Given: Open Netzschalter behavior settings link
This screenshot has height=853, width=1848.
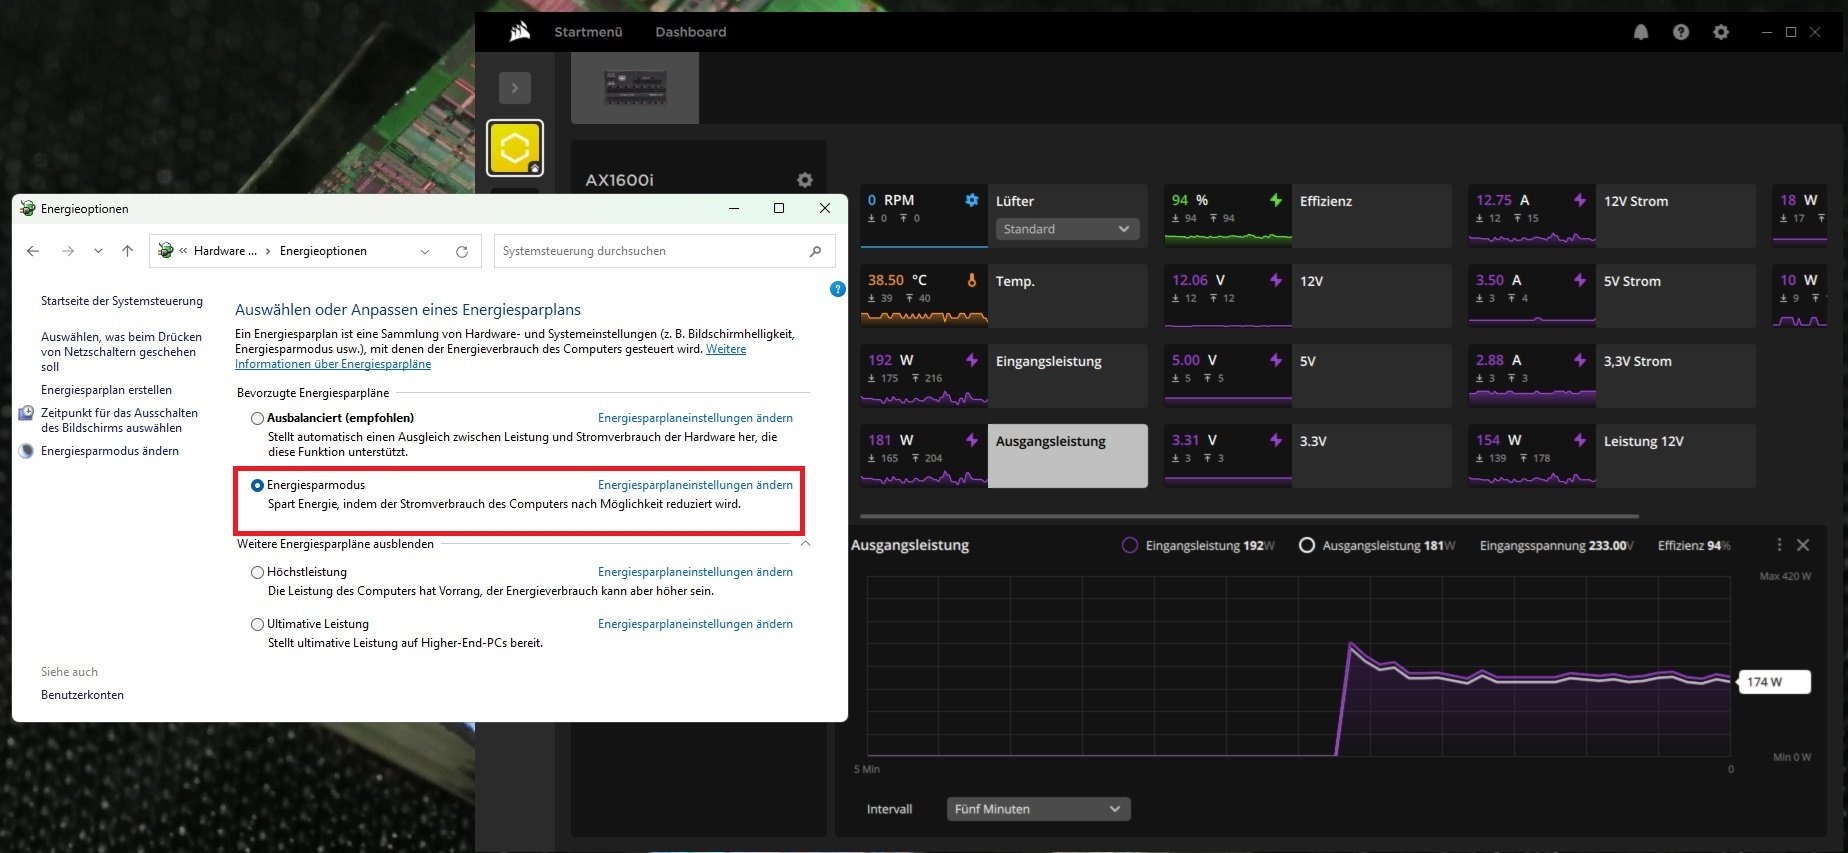Looking at the screenshot, I should [121, 352].
